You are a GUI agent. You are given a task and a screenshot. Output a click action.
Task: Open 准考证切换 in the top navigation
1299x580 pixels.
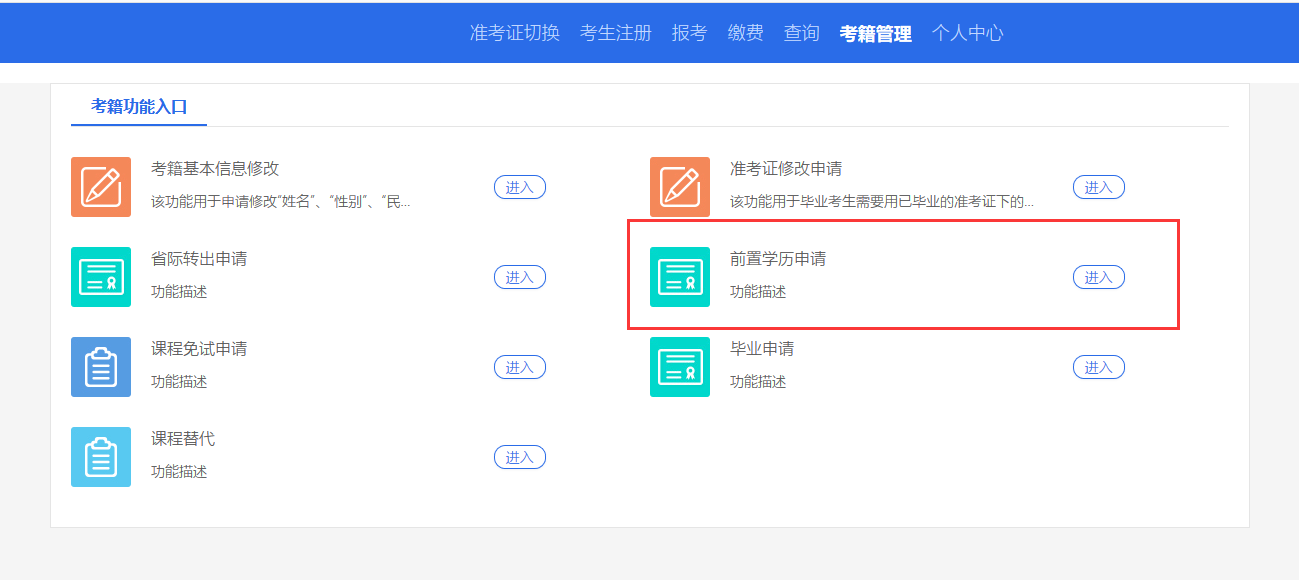(x=513, y=32)
